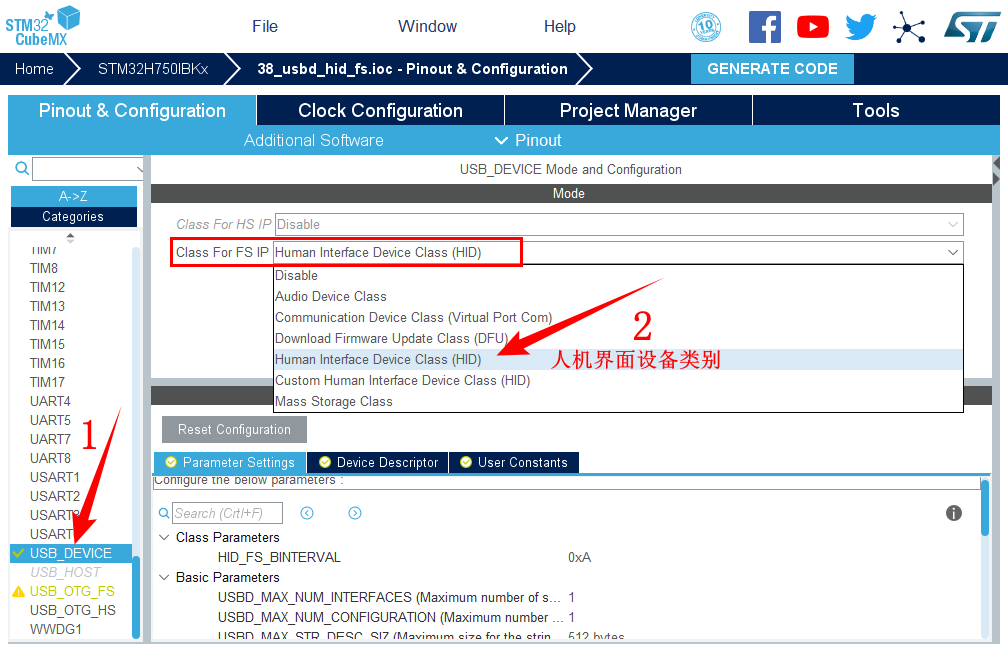Click the ST community network icon
The image size is (1008, 652).
coord(908,27)
